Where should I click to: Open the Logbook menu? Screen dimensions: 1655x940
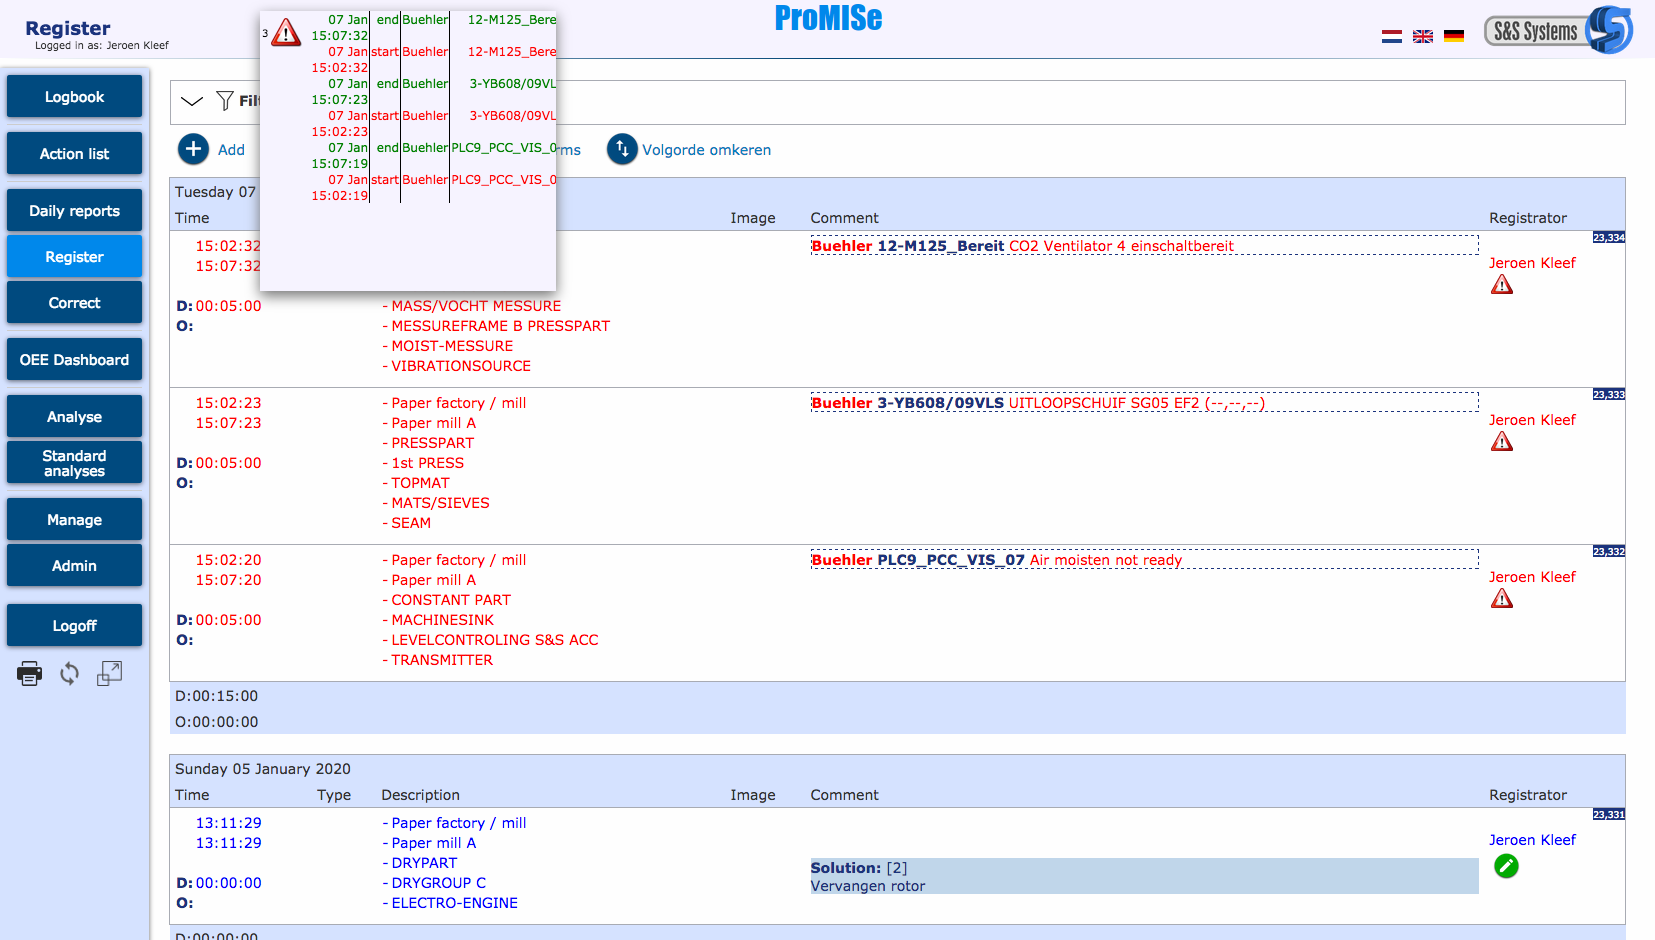click(x=74, y=97)
